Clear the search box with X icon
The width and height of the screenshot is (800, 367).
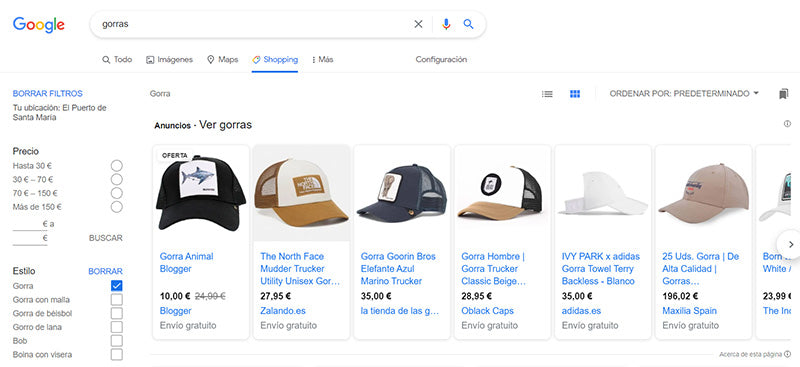pos(418,24)
